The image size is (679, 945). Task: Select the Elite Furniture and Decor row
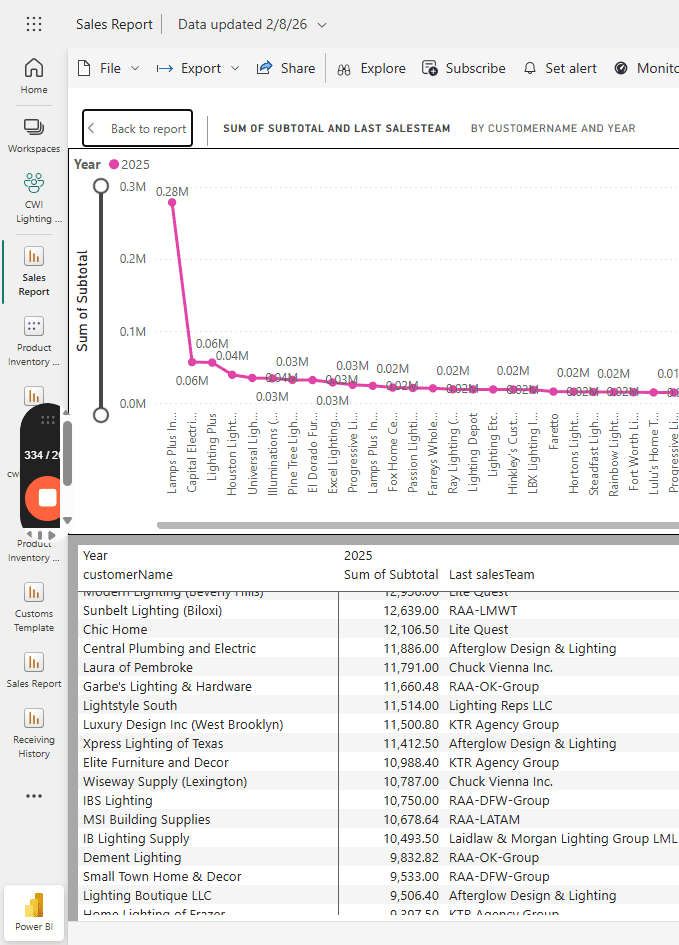point(380,762)
